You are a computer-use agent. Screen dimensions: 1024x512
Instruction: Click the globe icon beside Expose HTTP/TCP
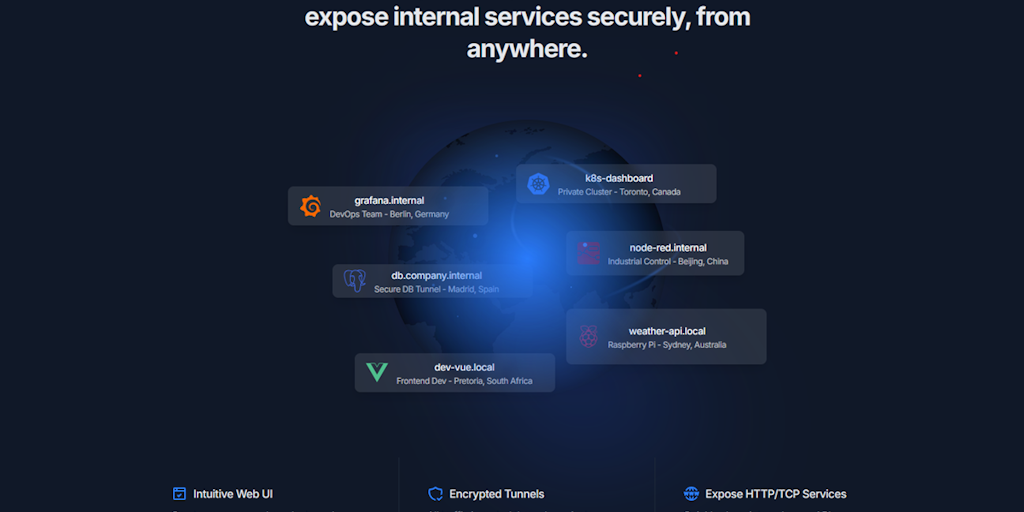691,494
